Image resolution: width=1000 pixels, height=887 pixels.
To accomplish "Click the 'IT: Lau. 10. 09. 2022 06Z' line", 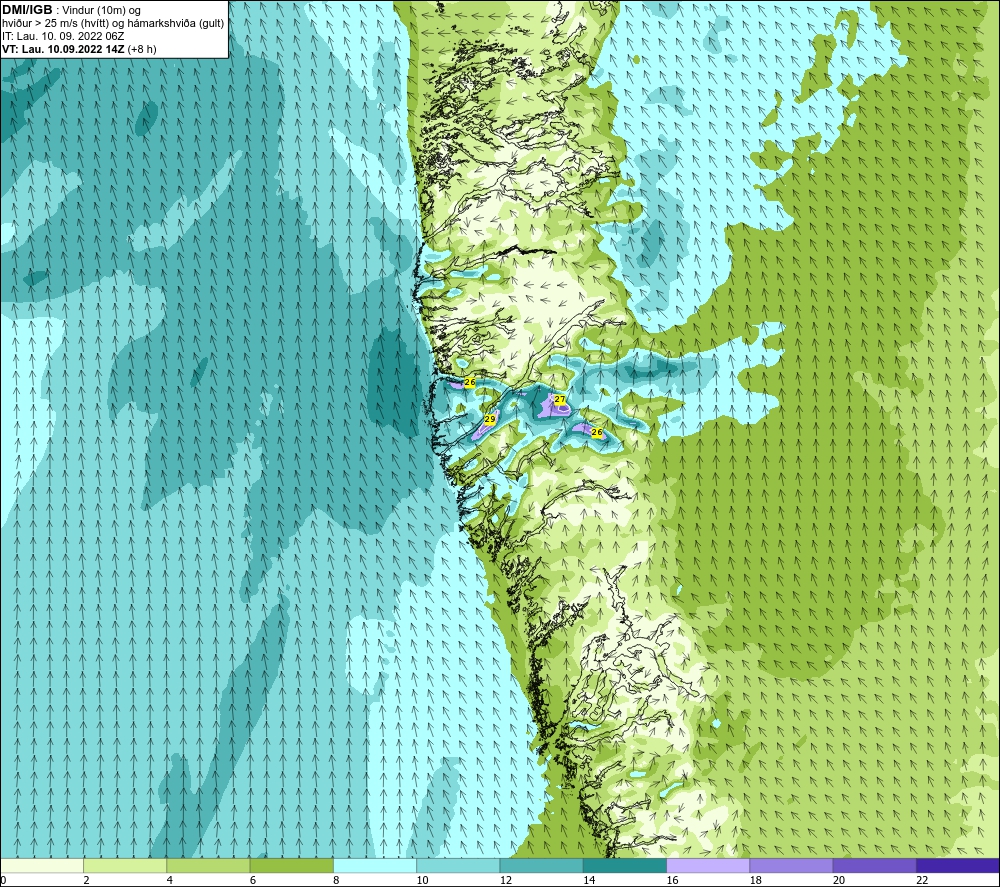I will [63, 36].
